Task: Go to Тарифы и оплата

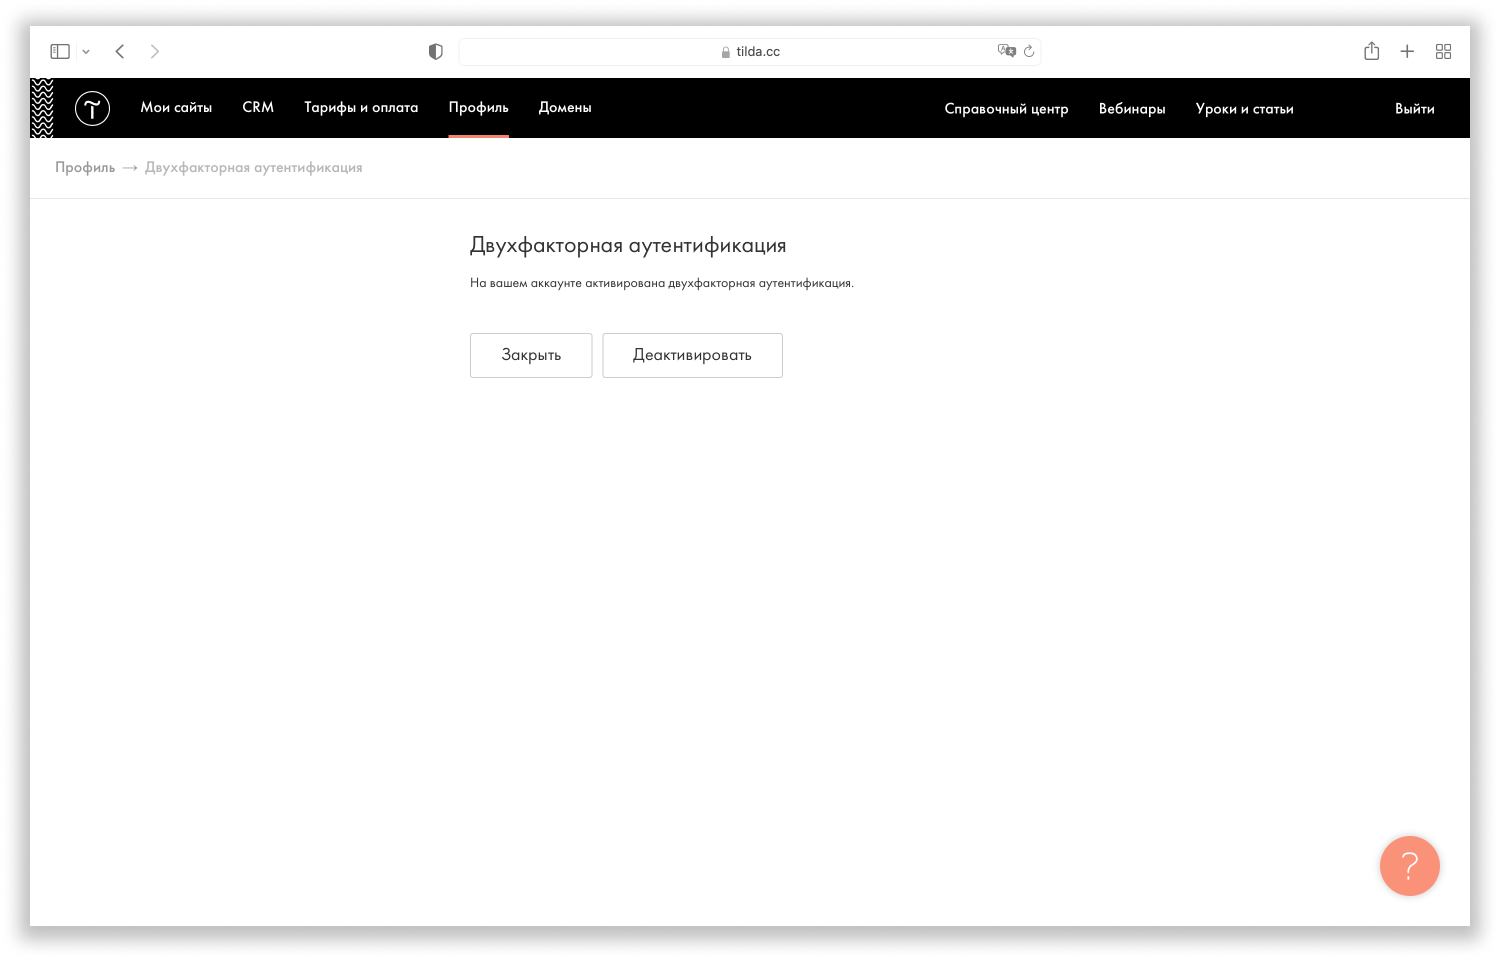Action: pos(361,107)
